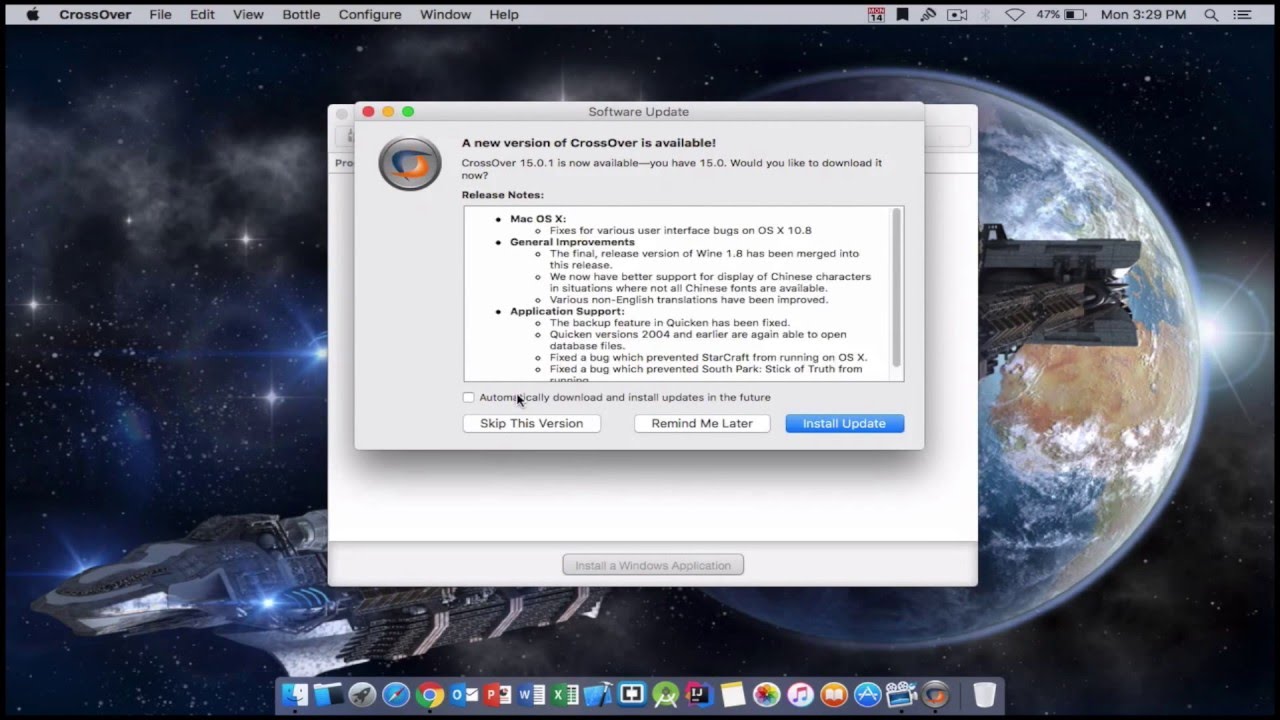The image size is (1280, 720).
Task: Open PowerPoint from the Dock
Action: point(497,694)
